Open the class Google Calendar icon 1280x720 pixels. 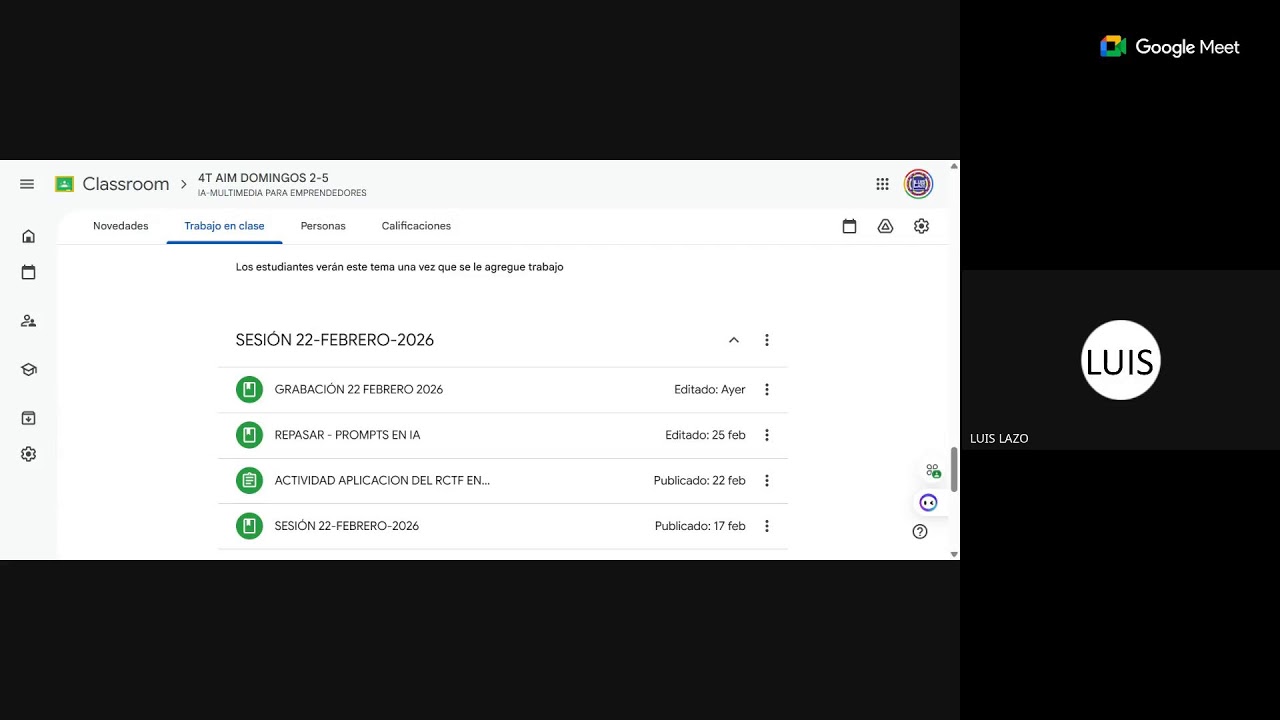[x=849, y=226]
